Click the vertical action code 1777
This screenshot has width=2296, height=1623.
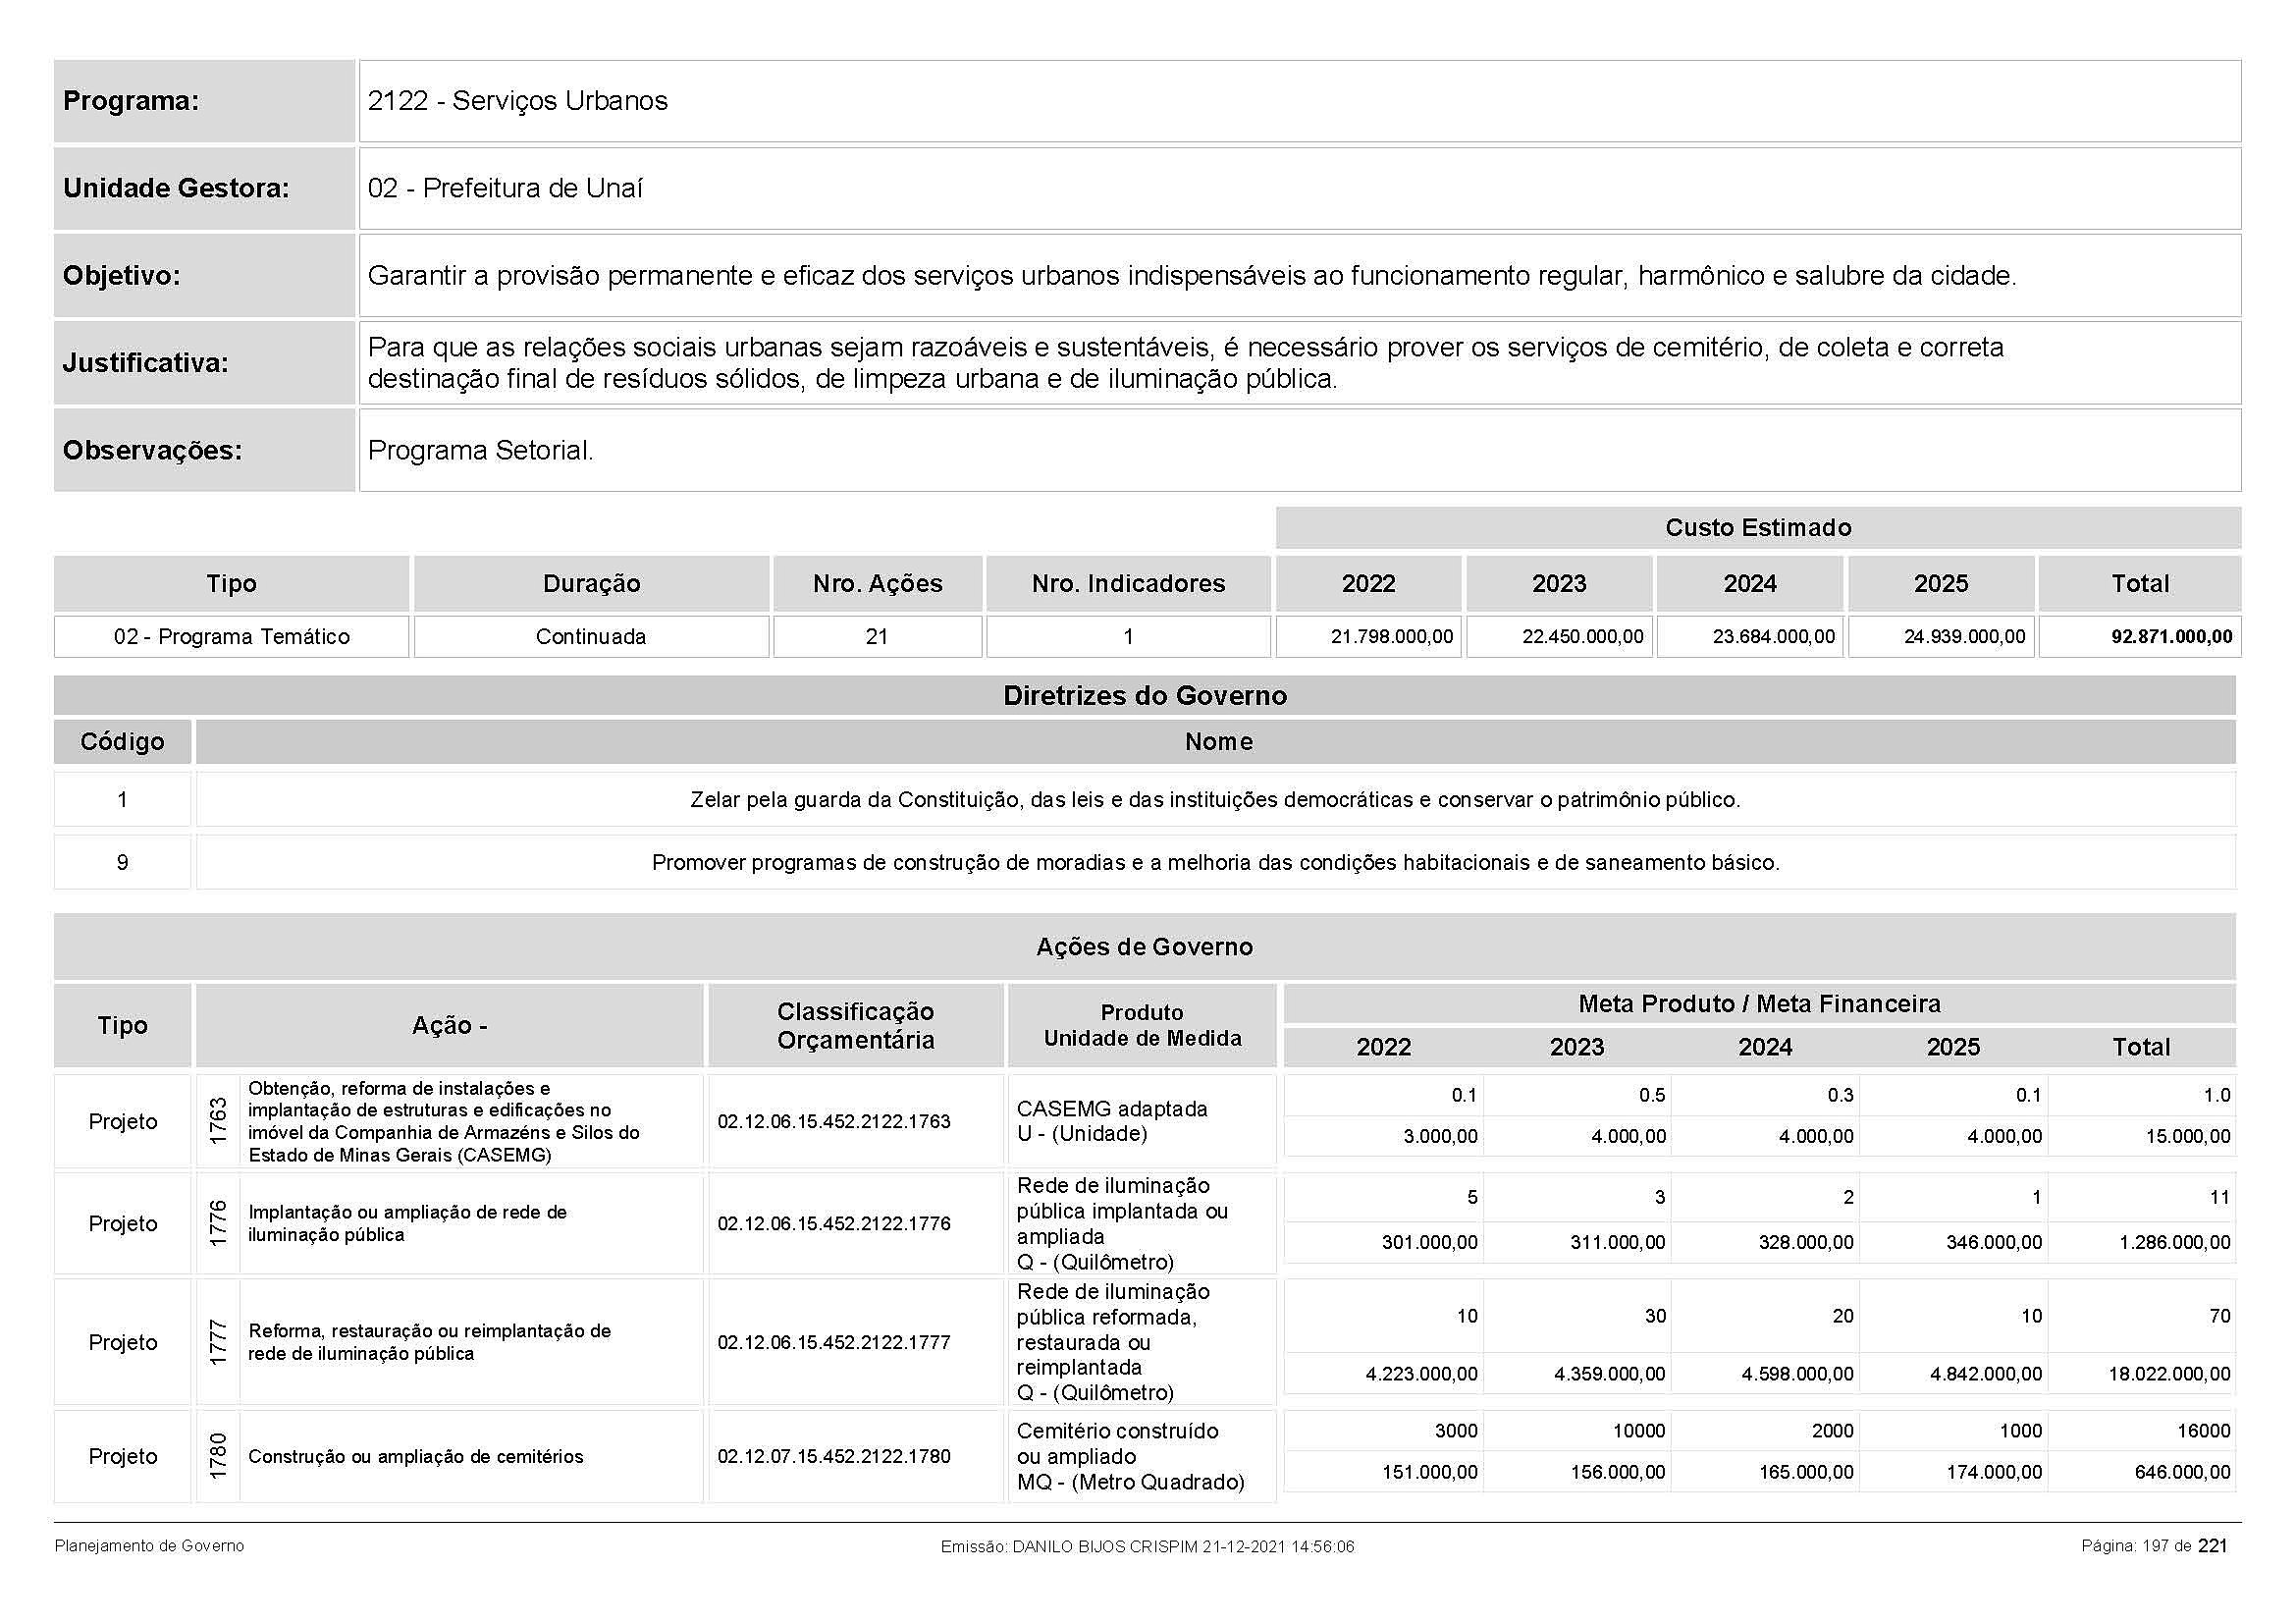[218, 1342]
